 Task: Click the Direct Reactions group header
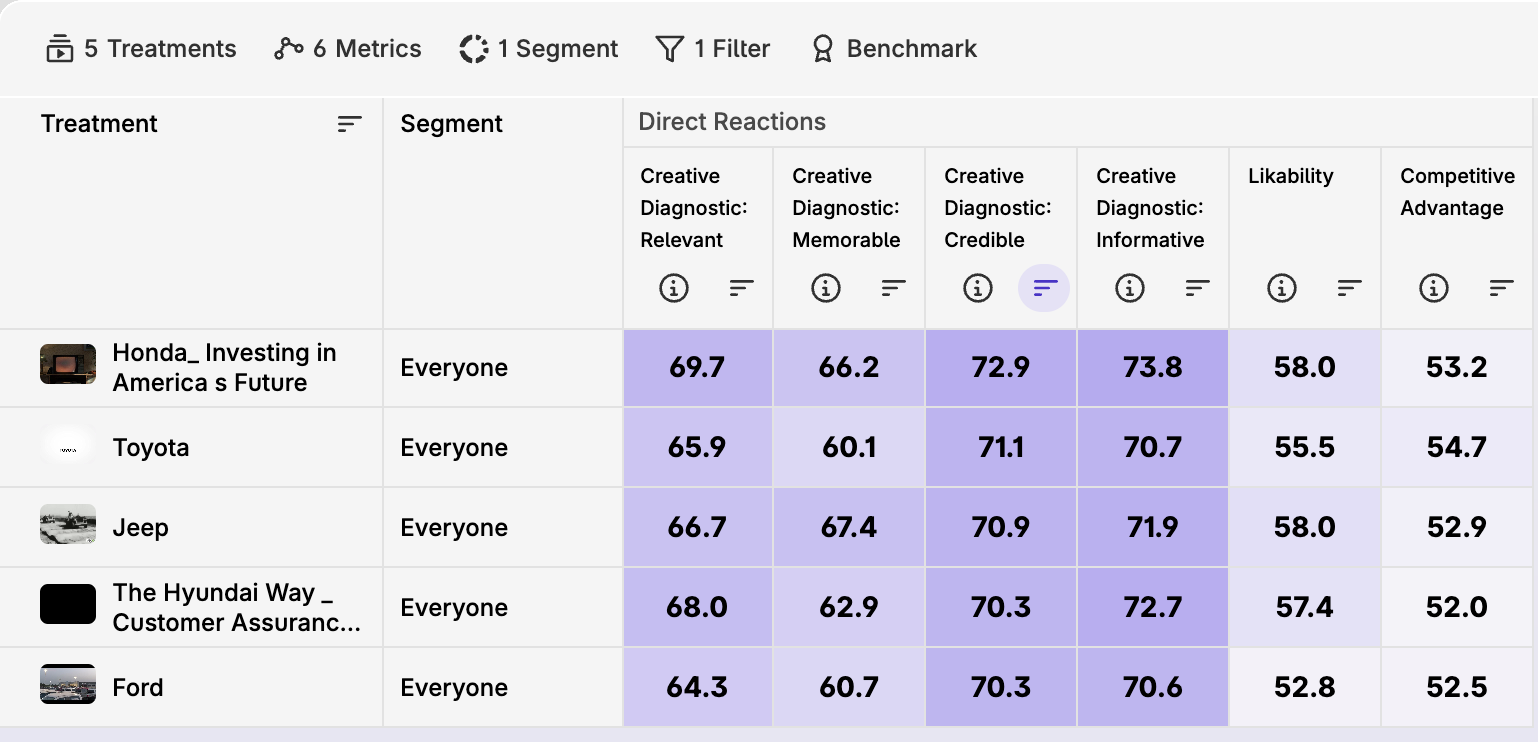732,122
